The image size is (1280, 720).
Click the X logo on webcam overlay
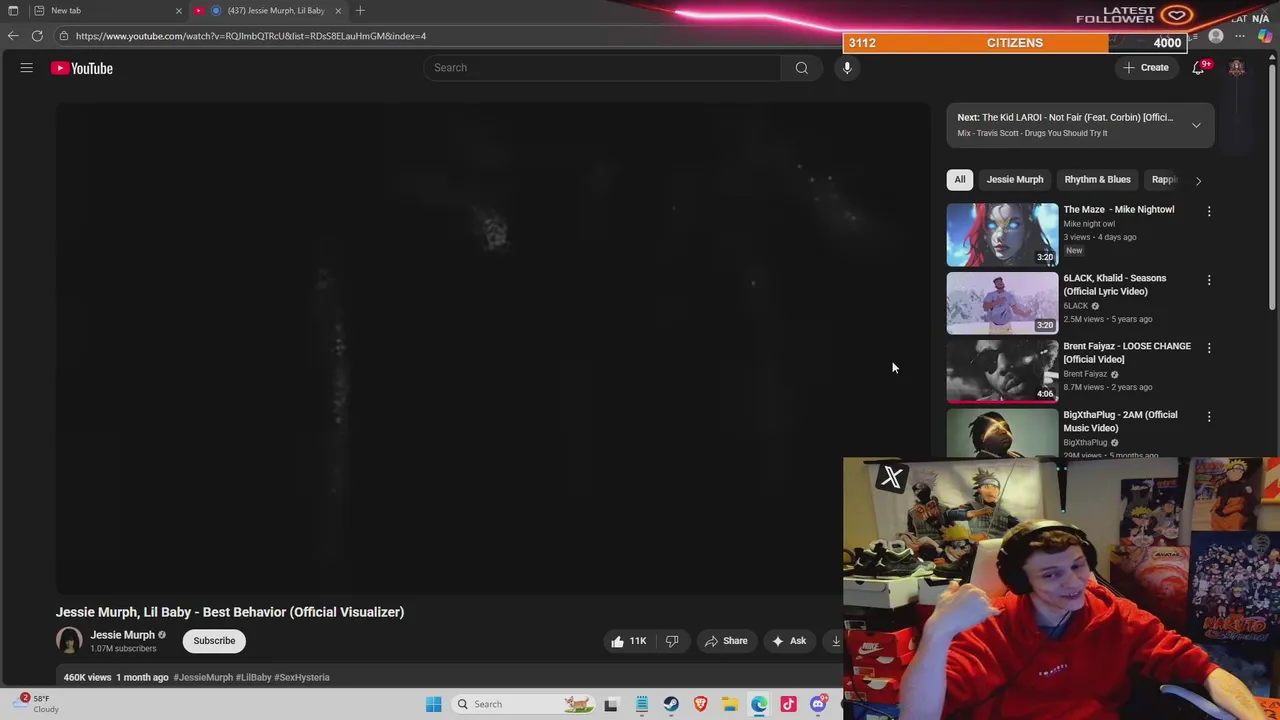click(891, 477)
